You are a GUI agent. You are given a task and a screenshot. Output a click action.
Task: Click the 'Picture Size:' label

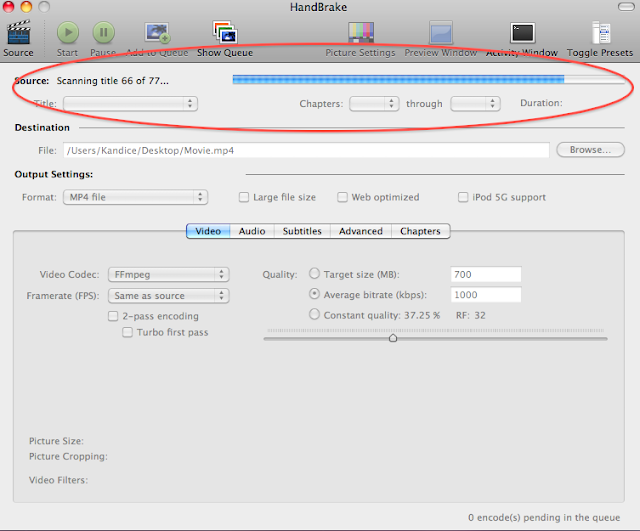click(56, 441)
